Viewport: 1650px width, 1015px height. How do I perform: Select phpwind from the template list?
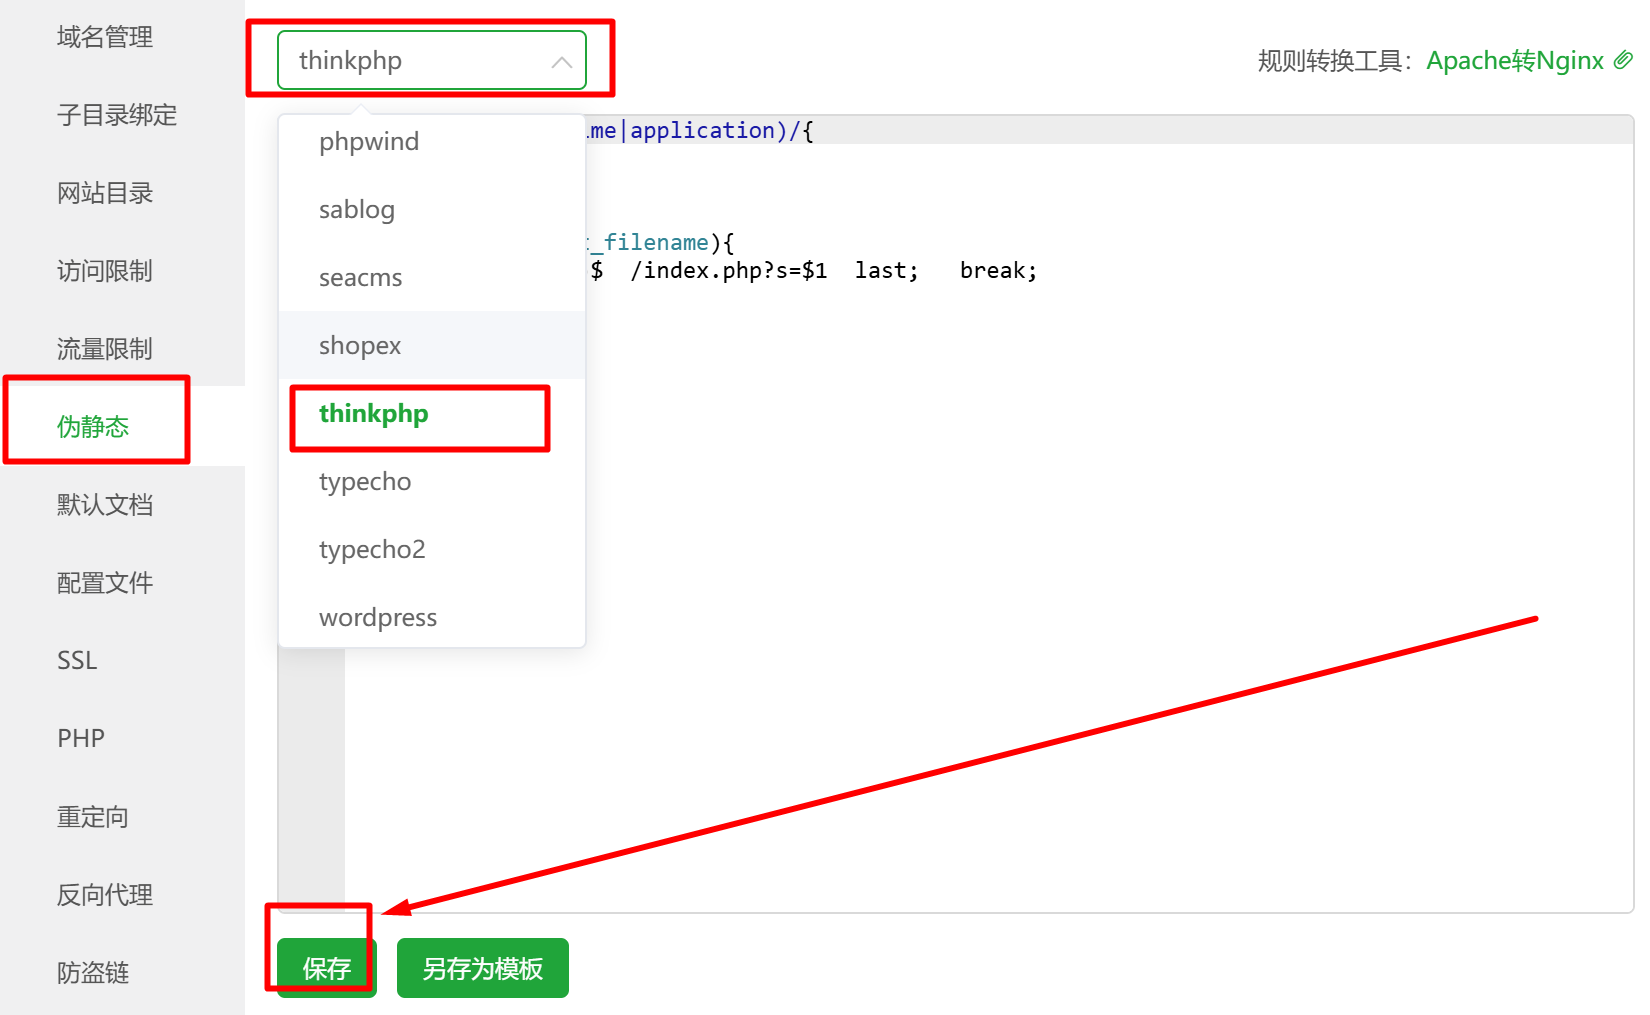coord(369,142)
